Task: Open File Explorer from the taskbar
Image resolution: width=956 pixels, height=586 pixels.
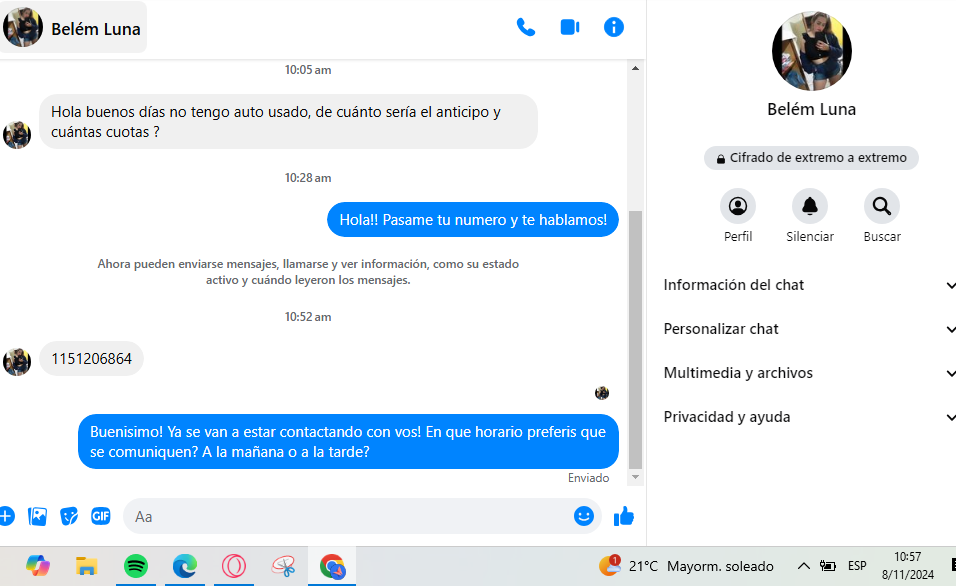Action: [87, 566]
